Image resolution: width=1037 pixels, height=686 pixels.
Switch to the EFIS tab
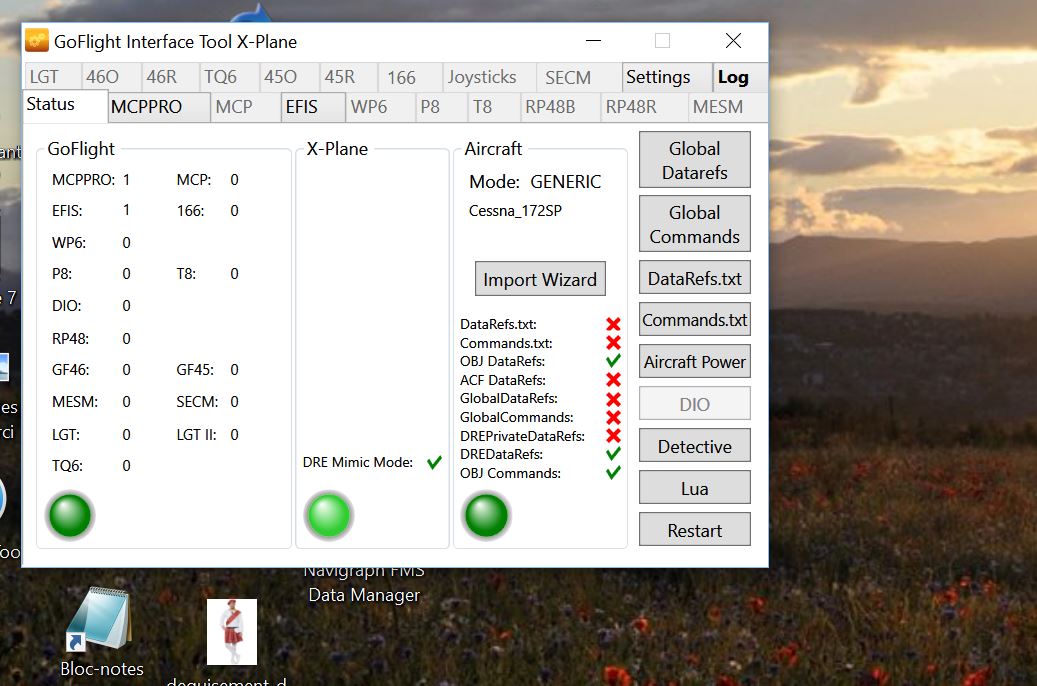(x=302, y=106)
